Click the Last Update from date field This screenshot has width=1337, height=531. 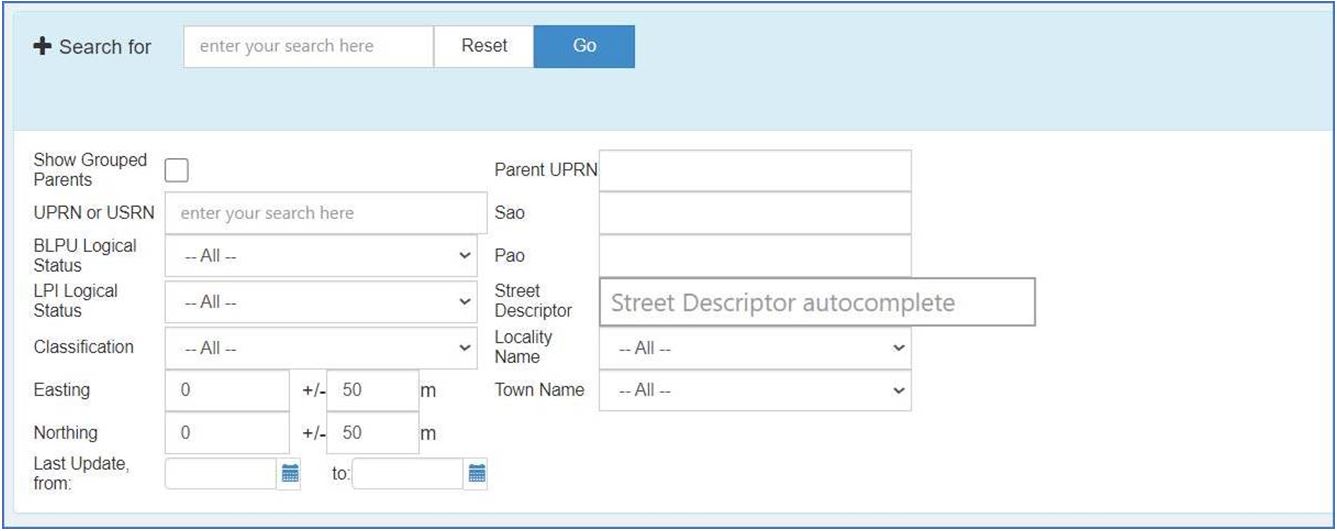pos(220,474)
